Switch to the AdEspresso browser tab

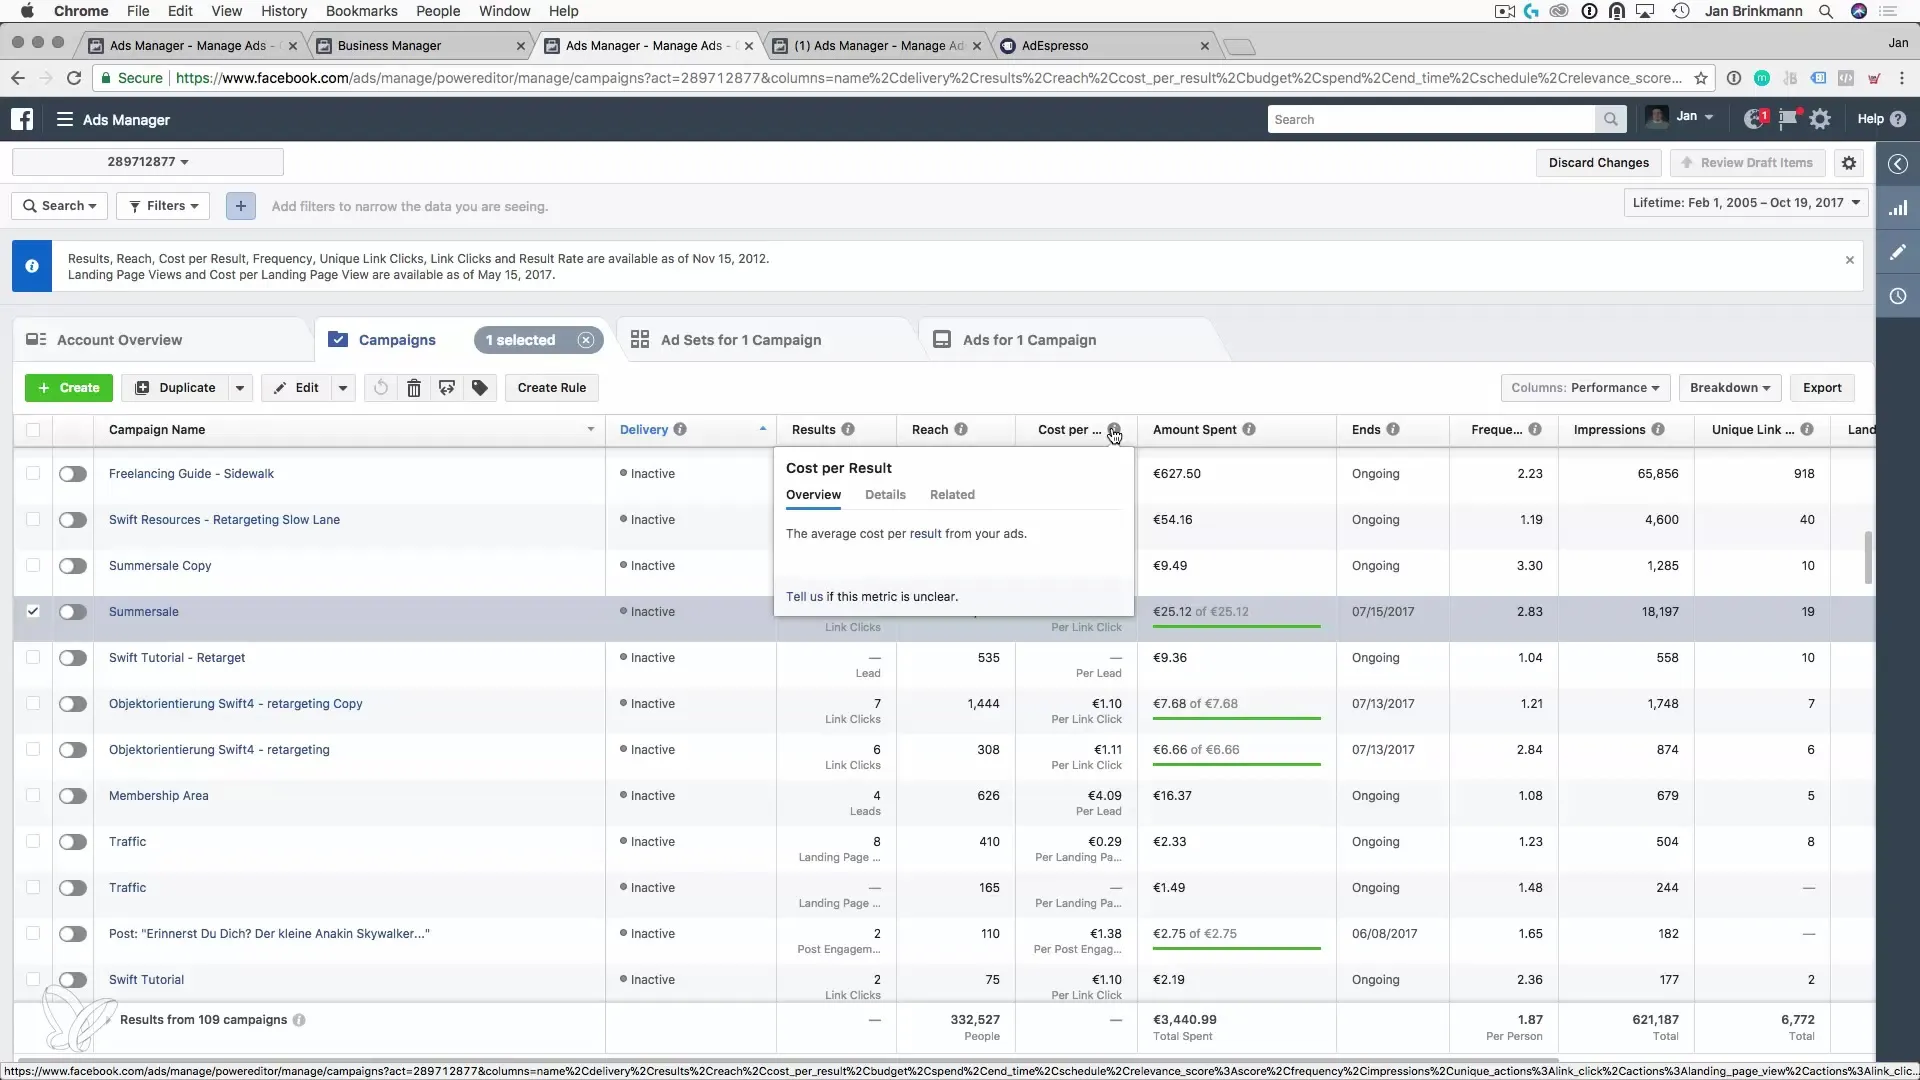click(1105, 46)
